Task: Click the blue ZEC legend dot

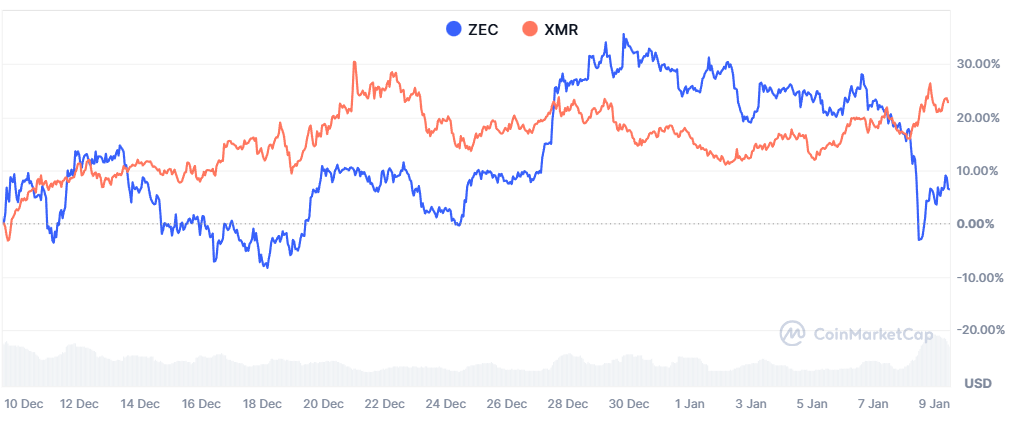Action: click(454, 30)
